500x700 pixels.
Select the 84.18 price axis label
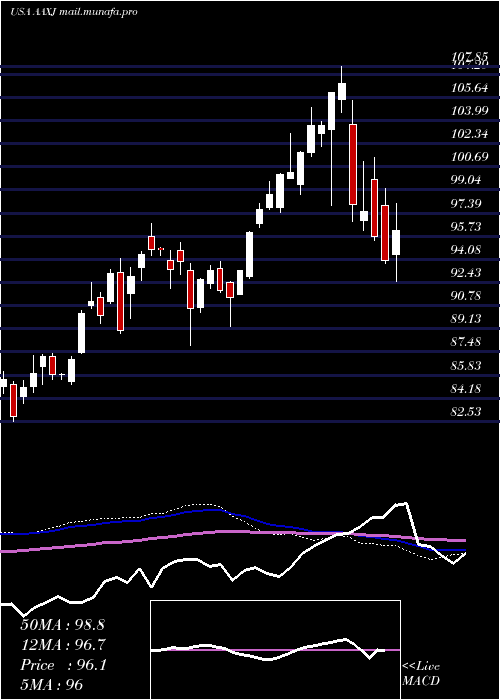(466, 389)
